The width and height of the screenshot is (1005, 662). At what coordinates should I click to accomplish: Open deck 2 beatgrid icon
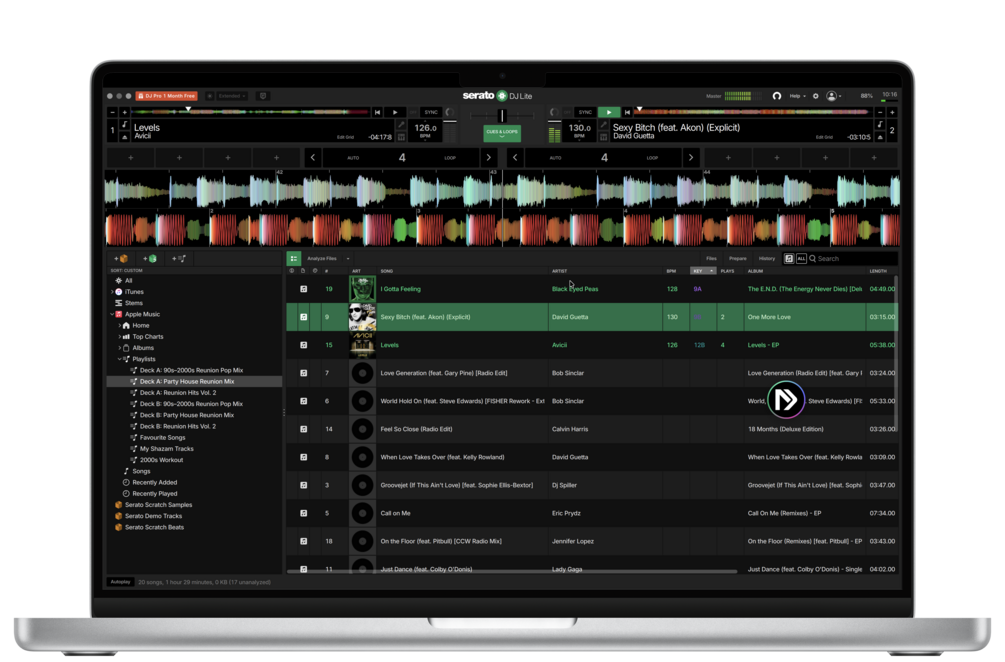[x=603, y=137]
